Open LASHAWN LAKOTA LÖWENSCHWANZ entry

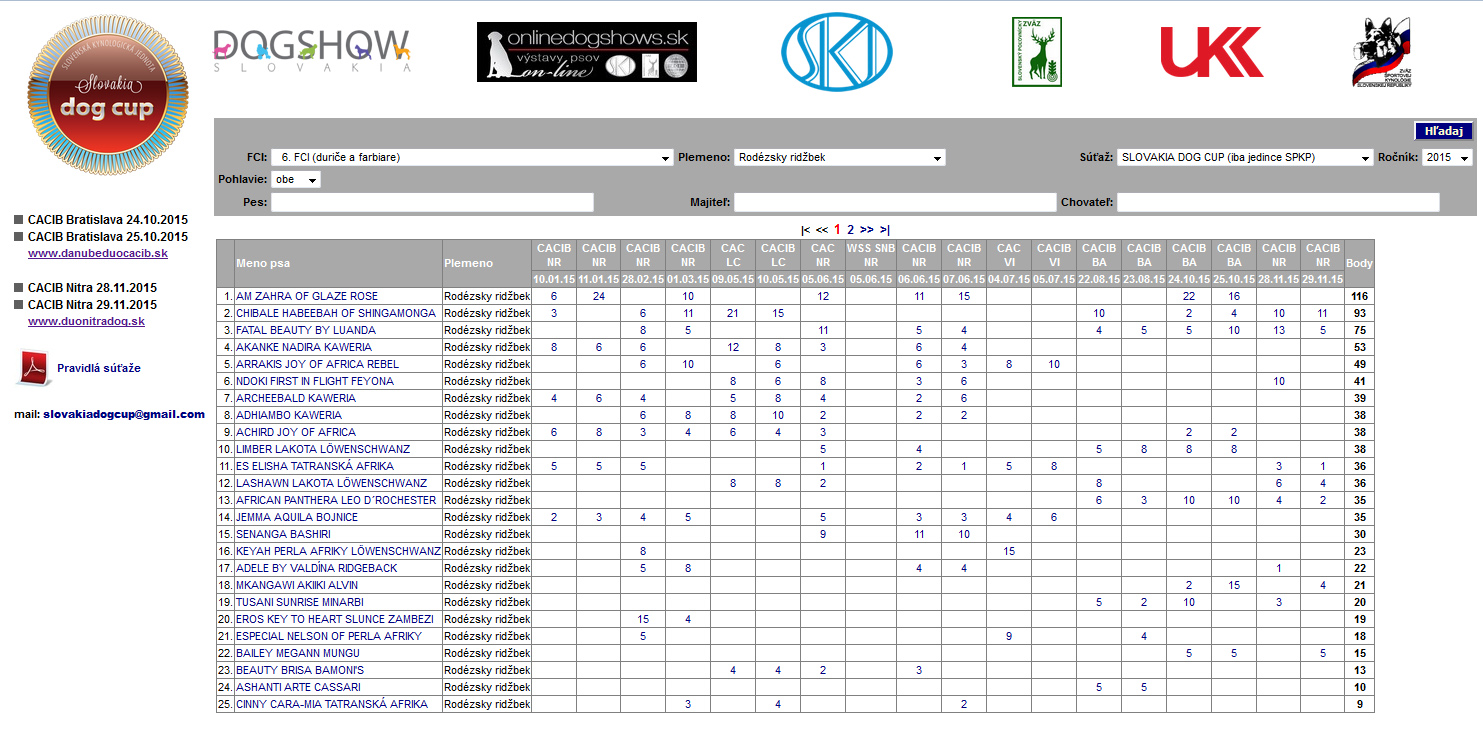(x=331, y=483)
